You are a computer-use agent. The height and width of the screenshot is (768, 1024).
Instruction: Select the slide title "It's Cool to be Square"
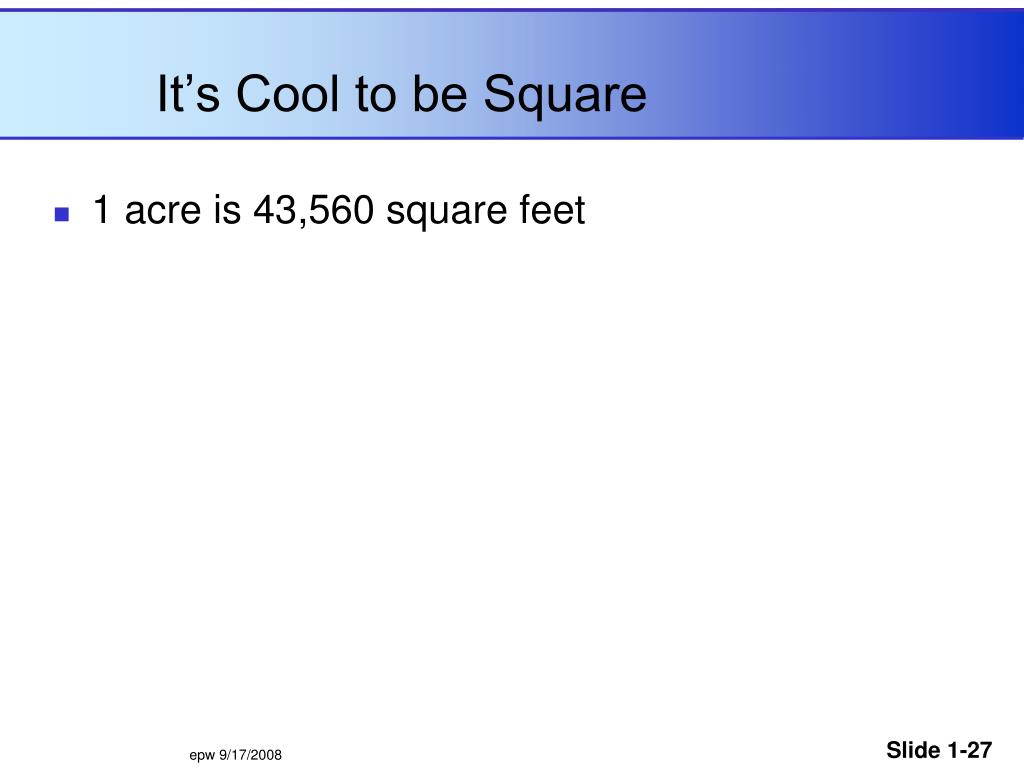402,95
